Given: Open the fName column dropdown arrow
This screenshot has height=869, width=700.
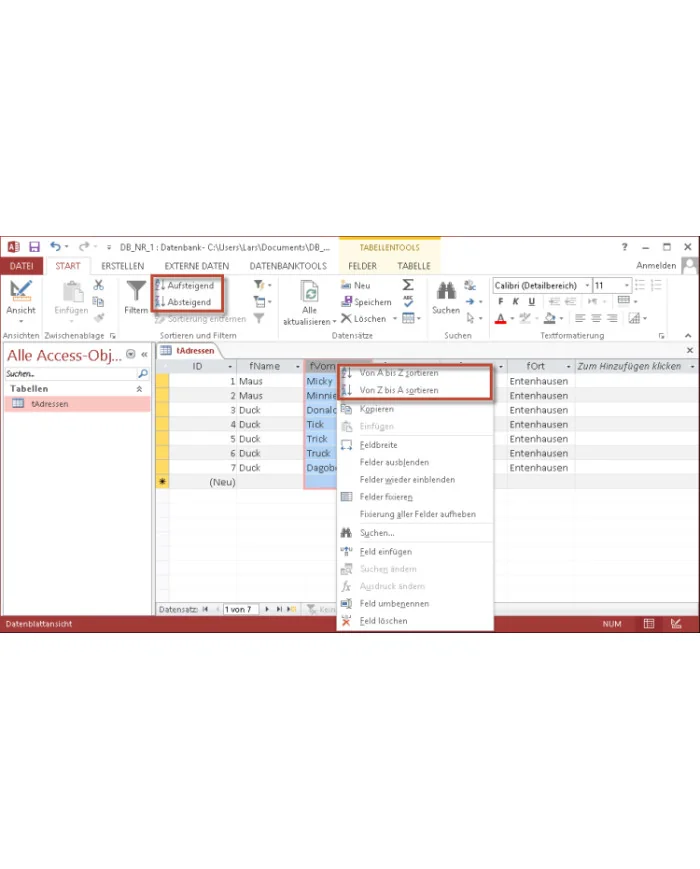Looking at the screenshot, I should [298, 366].
